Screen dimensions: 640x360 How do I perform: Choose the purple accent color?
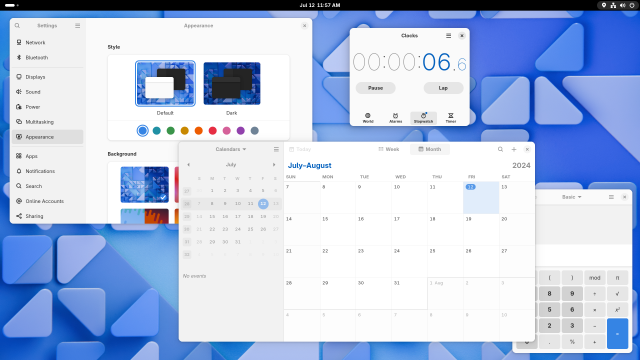coord(241,131)
